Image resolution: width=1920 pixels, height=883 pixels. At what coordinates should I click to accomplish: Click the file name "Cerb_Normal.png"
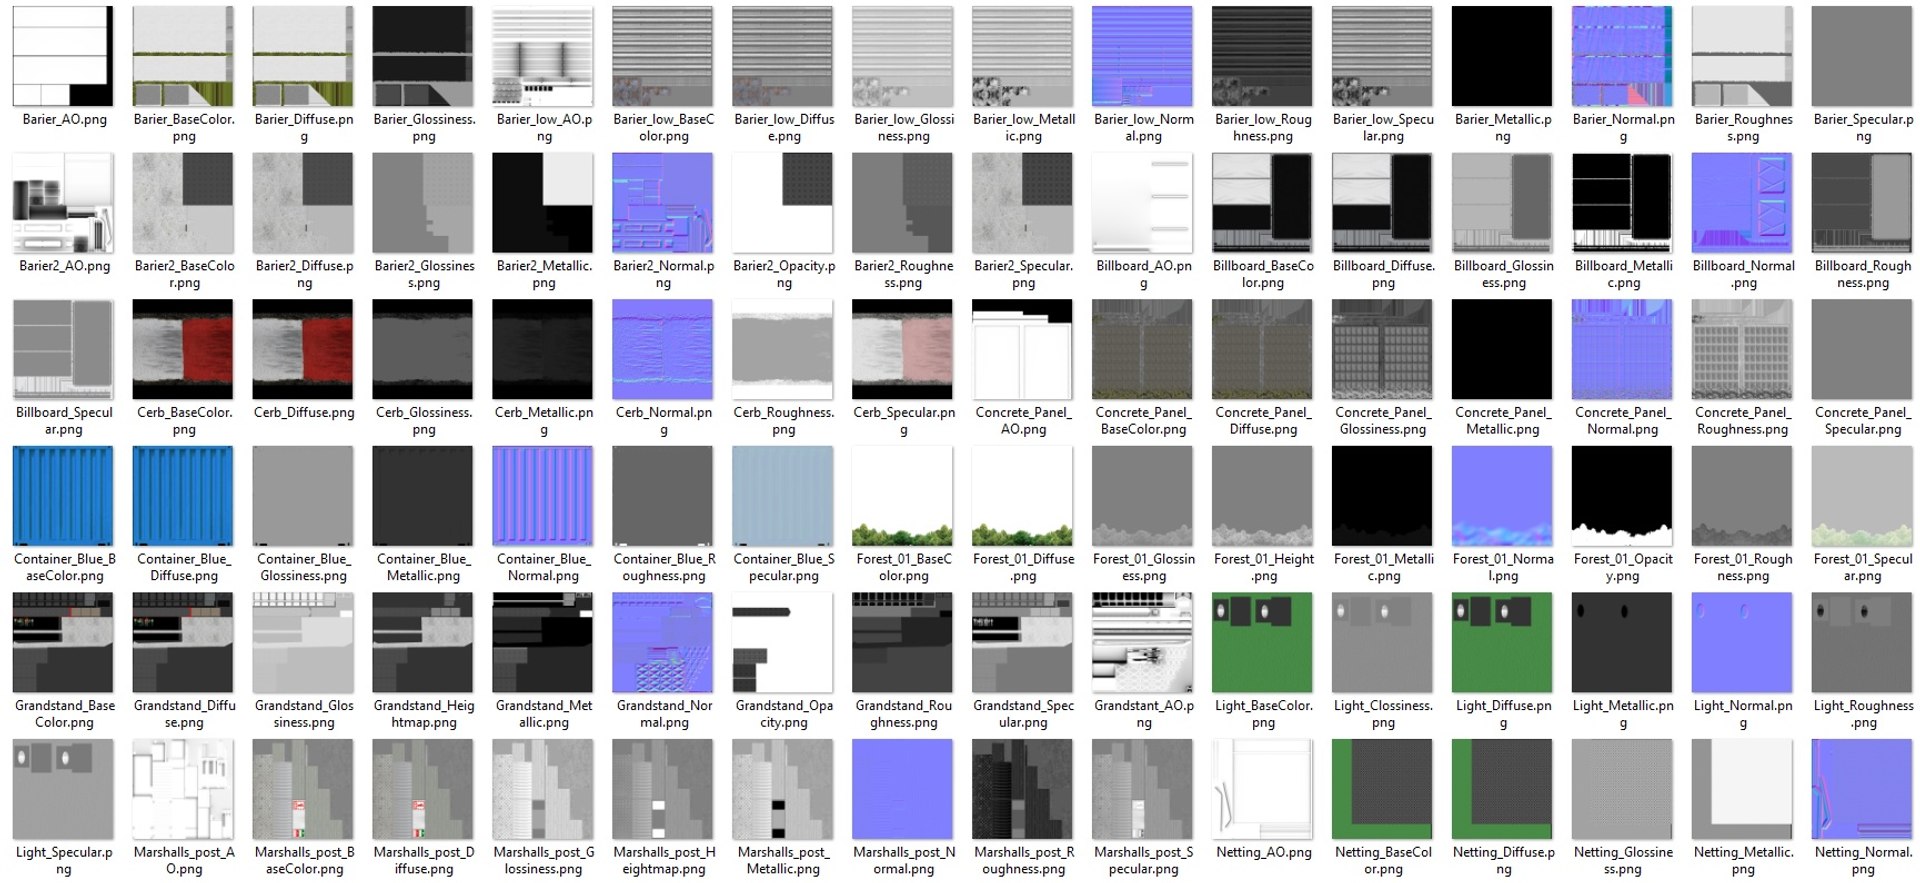pos(664,421)
